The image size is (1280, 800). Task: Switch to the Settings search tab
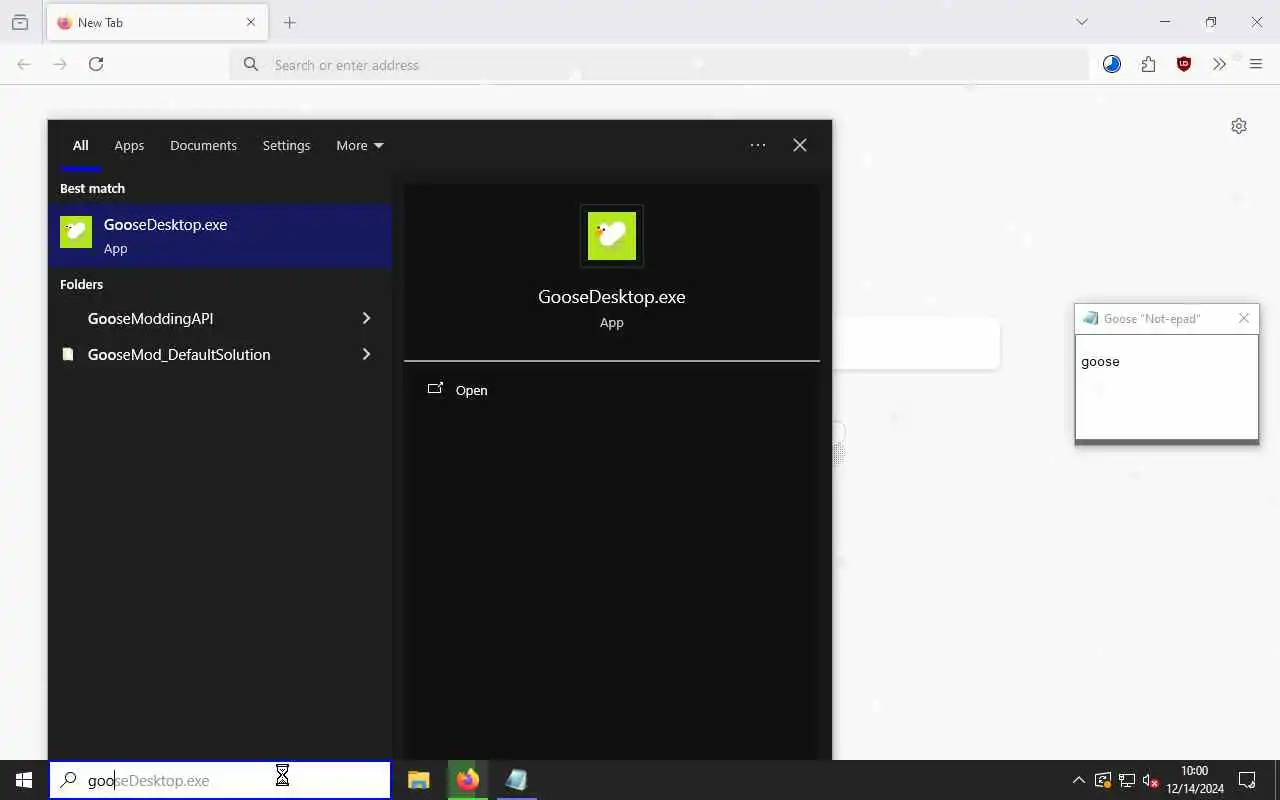[x=286, y=145]
